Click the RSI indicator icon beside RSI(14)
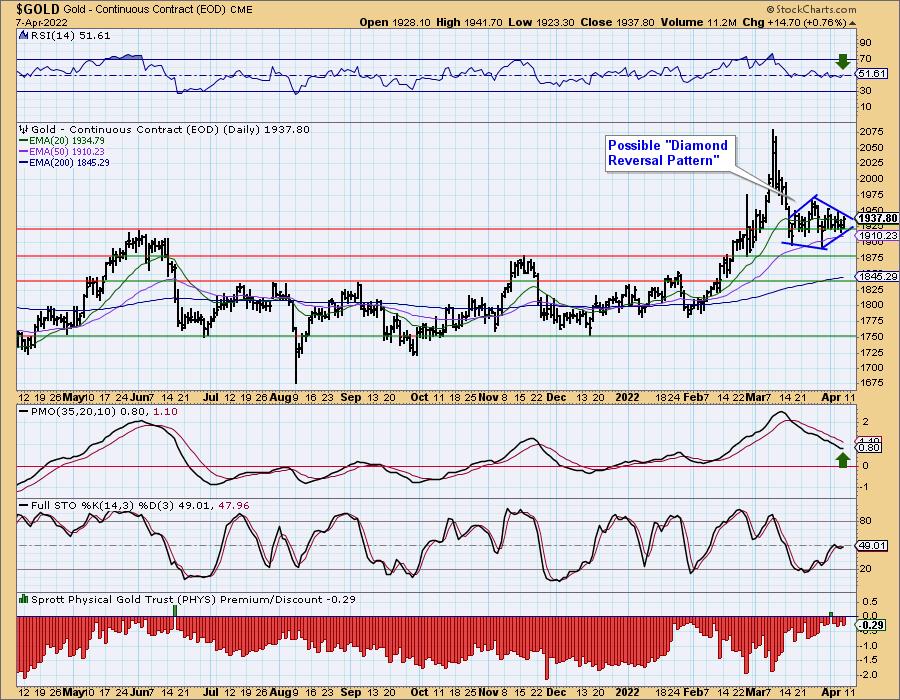This screenshot has width=900, height=700. tap(24, 36)
